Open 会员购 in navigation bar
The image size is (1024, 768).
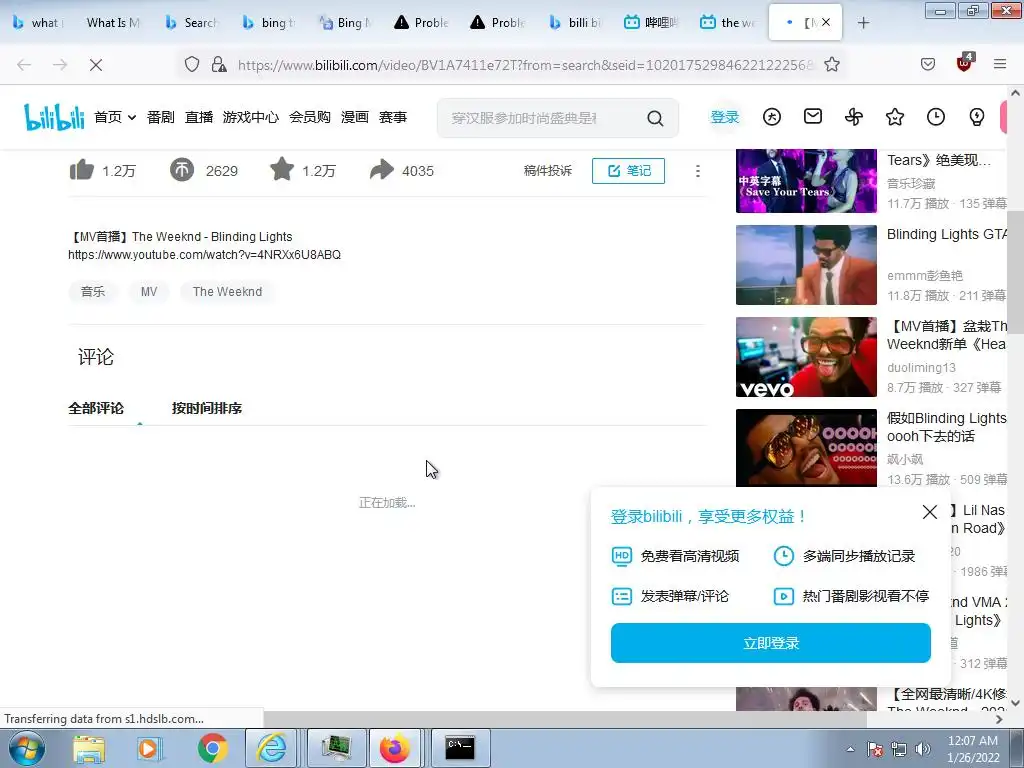(310, 117)
